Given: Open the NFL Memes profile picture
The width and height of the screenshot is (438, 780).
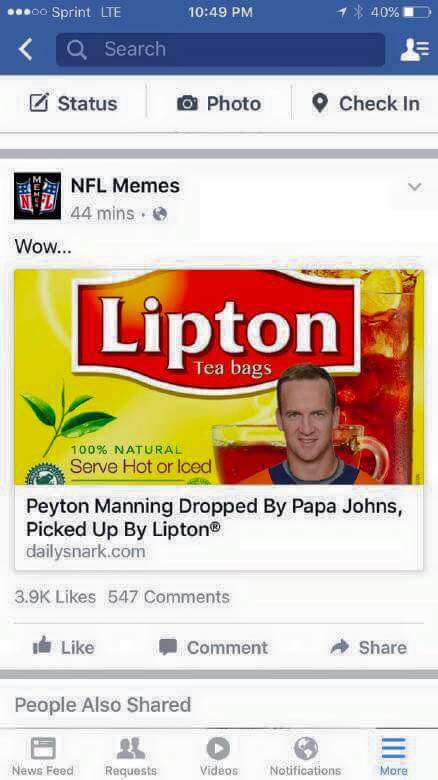Looking at the screenshot, I should tap(37, 196).
